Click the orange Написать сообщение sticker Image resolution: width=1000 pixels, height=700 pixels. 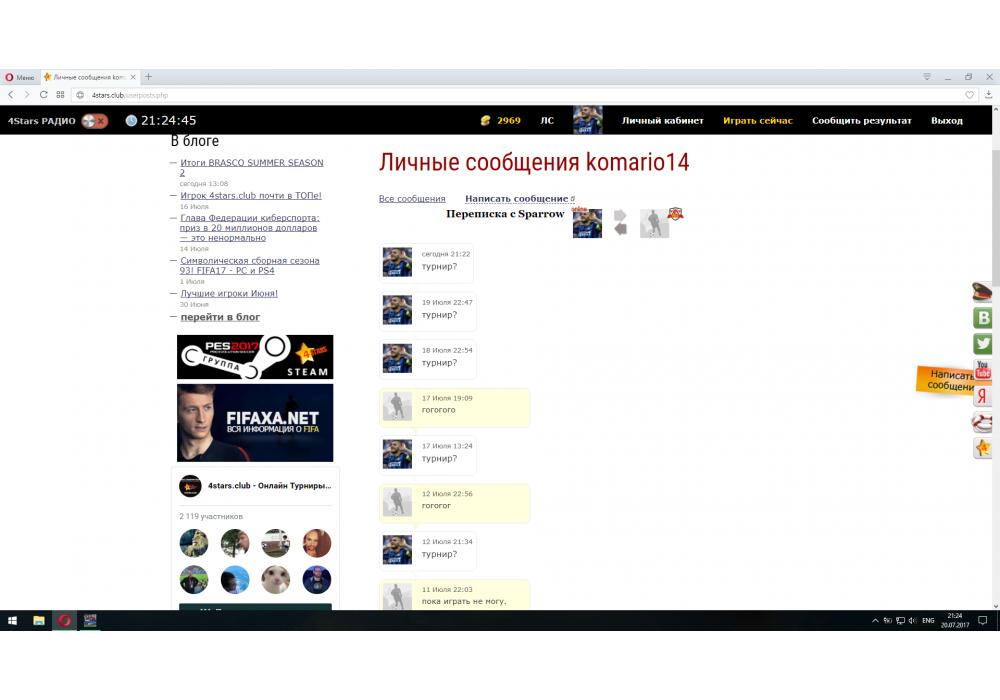tap(945, 379)
